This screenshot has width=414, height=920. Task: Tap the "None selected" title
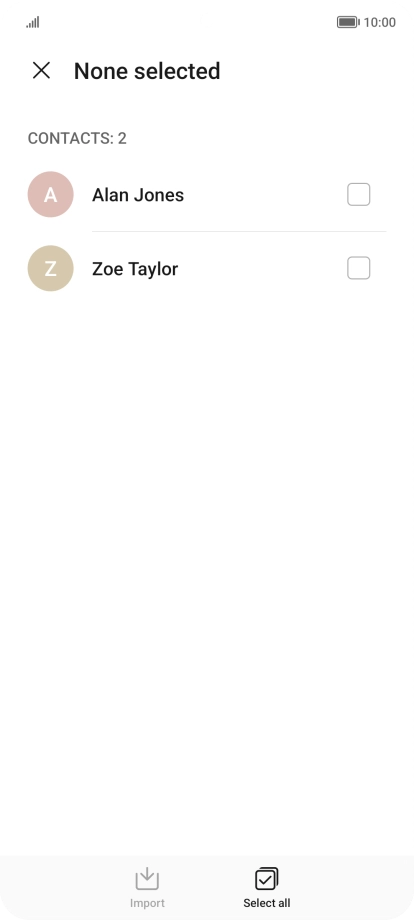147,71
